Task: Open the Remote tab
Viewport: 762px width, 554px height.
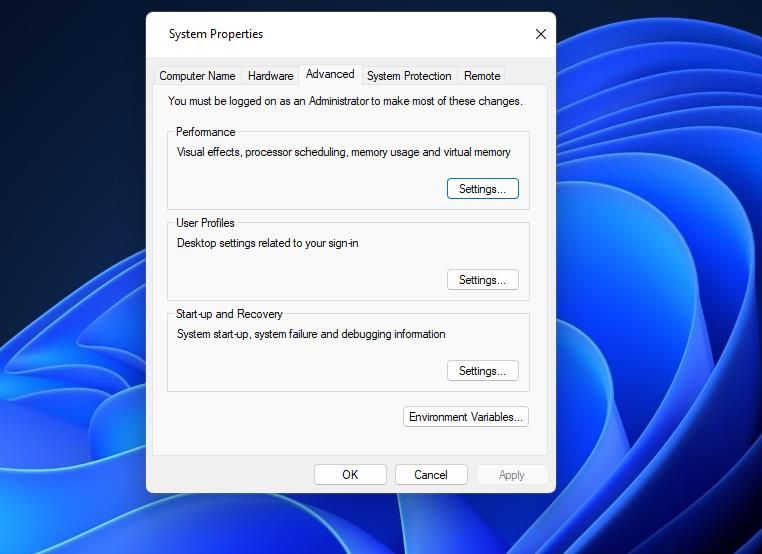Action: point(482,76)
